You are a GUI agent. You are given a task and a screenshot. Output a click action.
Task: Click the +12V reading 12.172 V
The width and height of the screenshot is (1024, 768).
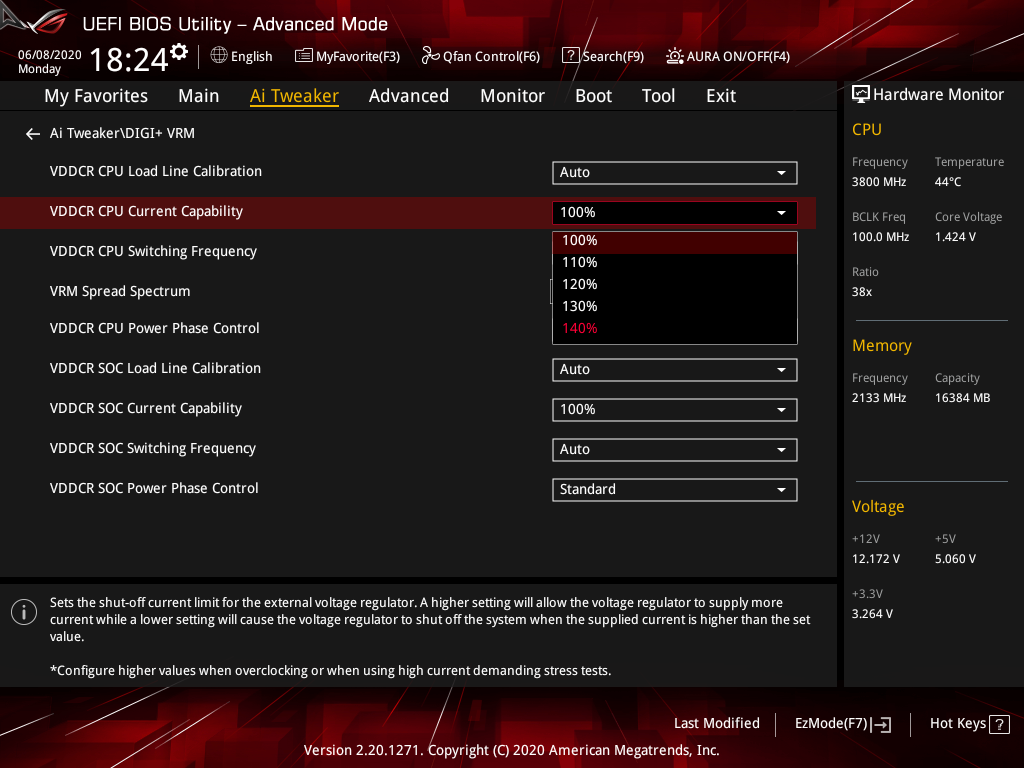tap(875, 559)
